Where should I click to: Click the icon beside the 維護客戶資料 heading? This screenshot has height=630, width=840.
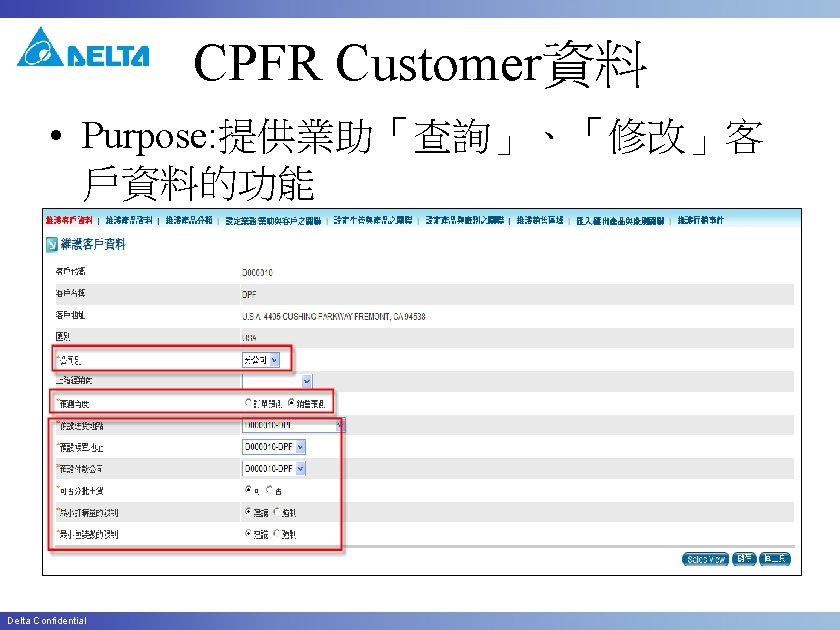(x=51, y=245)
